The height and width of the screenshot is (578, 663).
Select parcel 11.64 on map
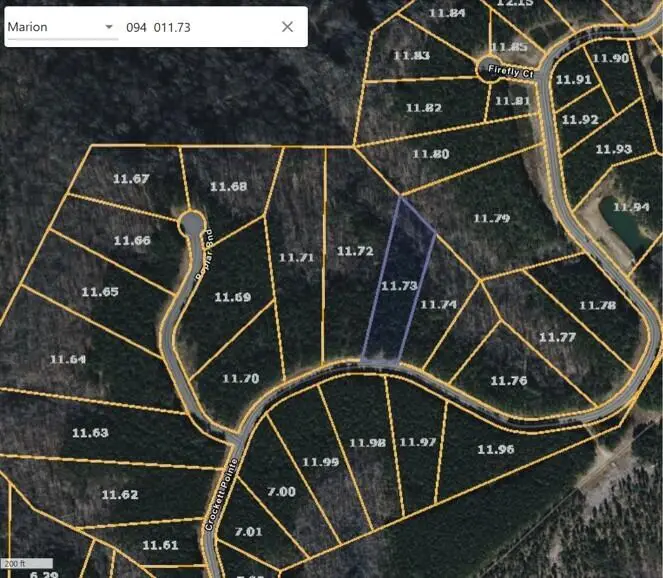click(68, 359)
